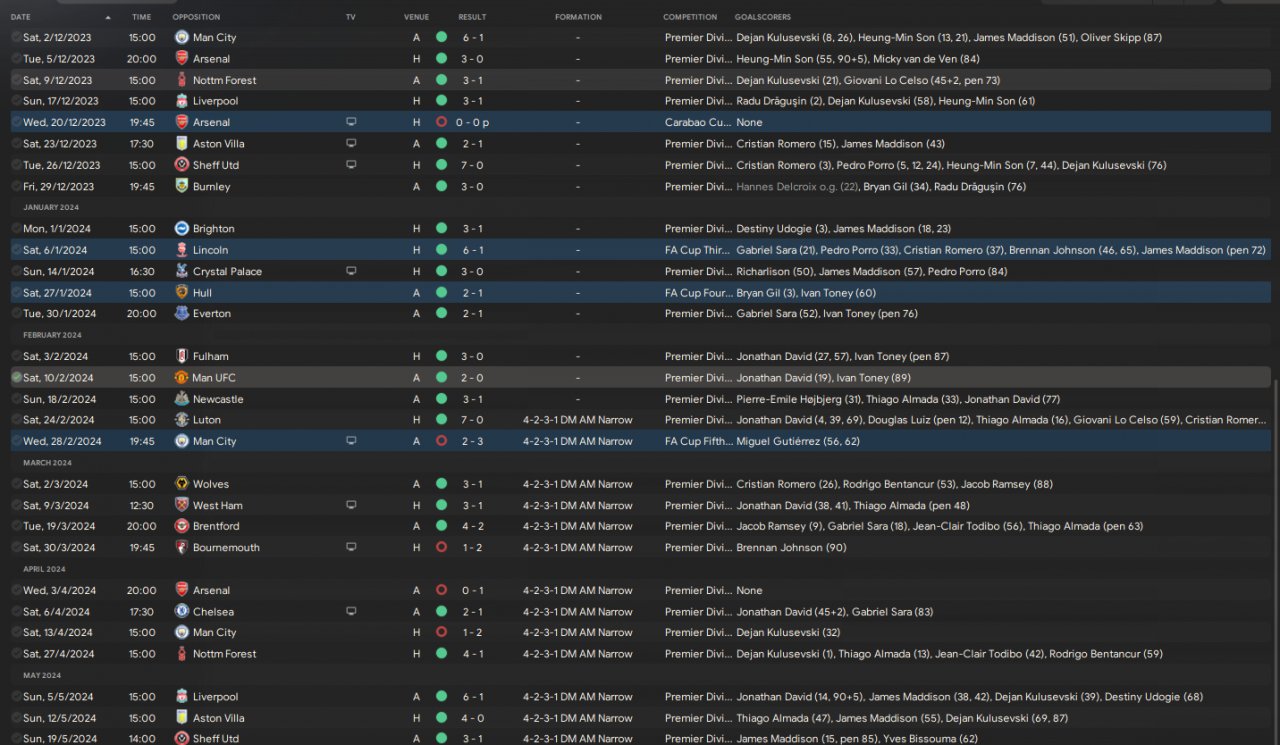Click Liverpool badge in the 17/12/2023 row

point(182,101)
